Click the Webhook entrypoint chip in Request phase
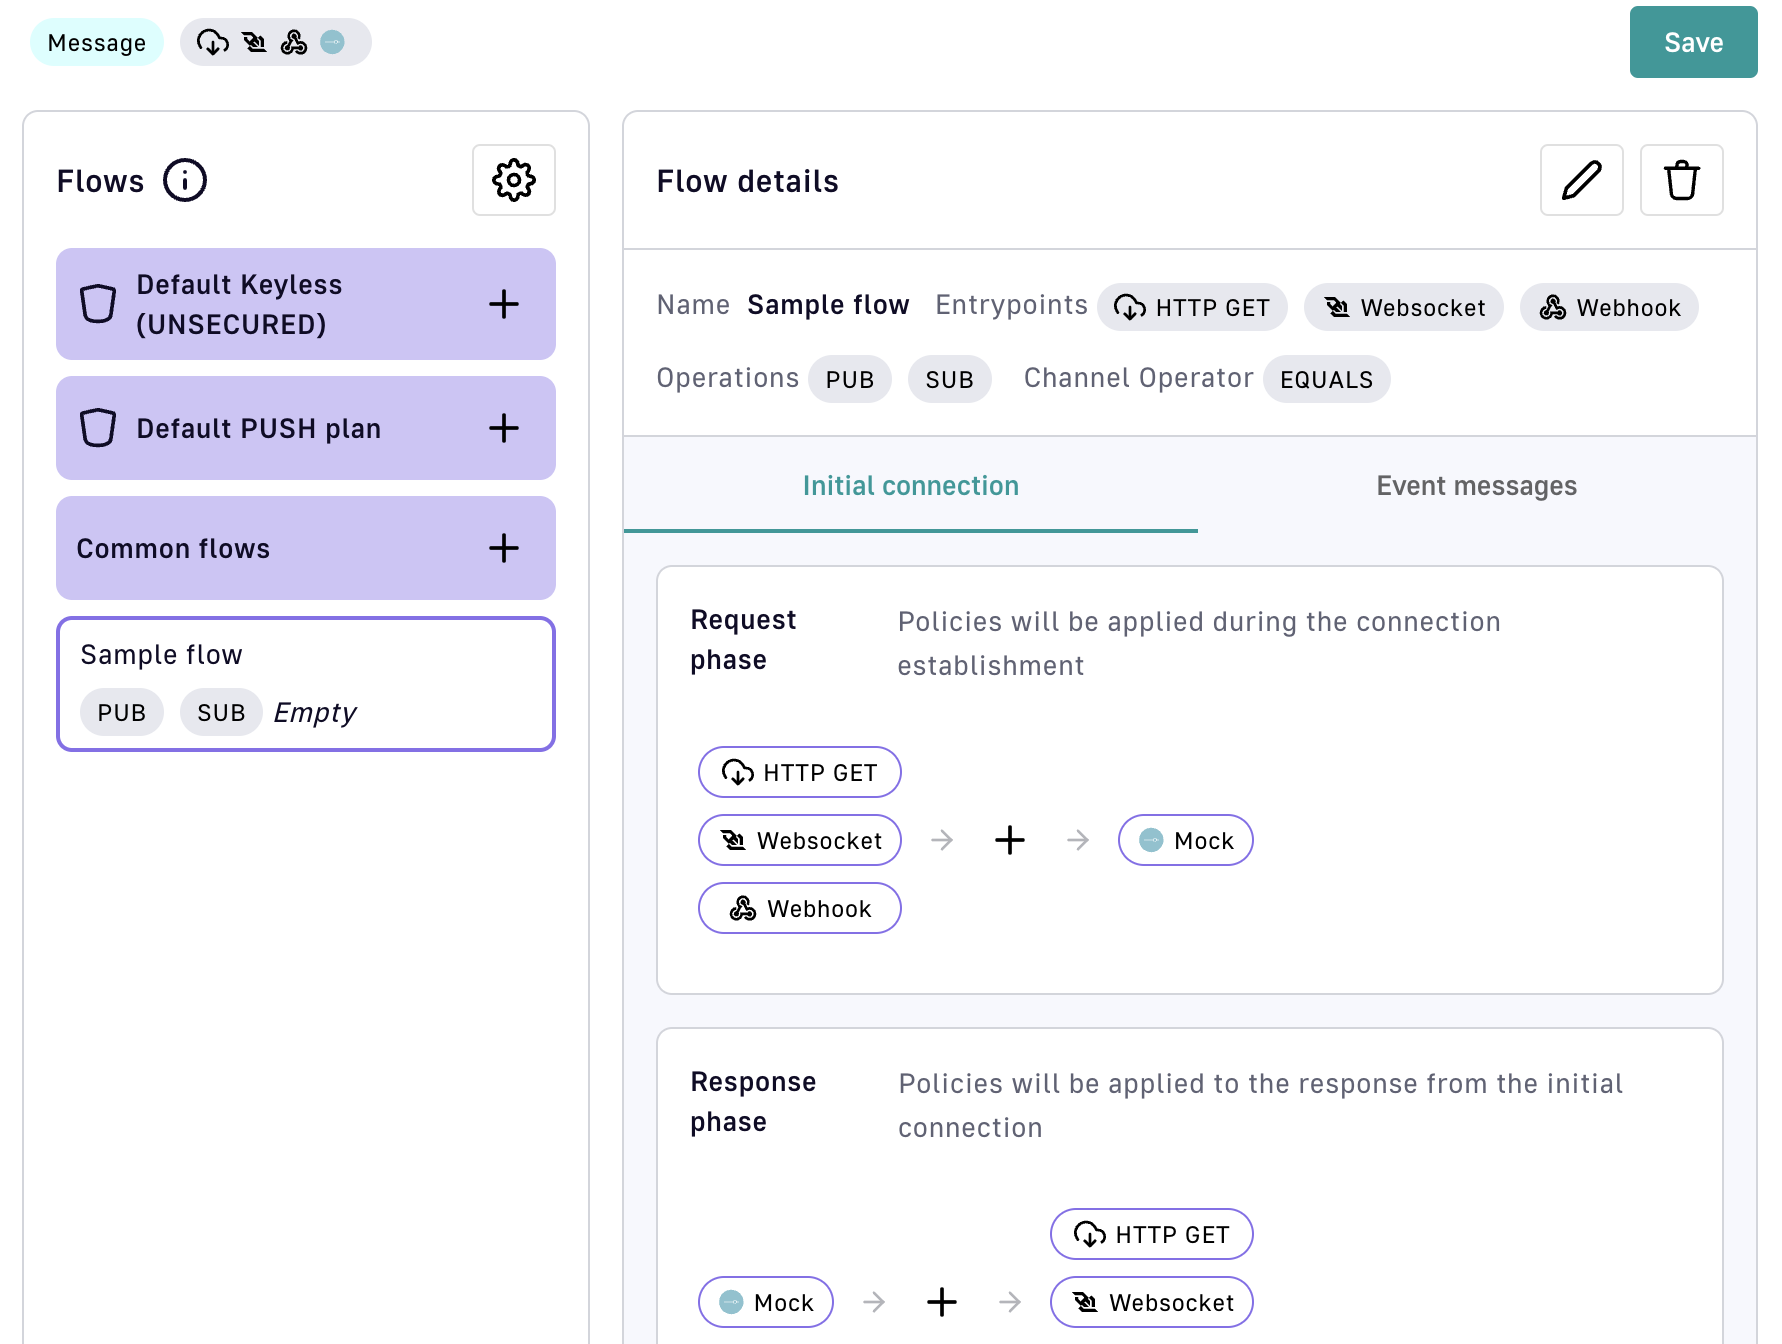Screen dimensions: 1782x1344 799,908
